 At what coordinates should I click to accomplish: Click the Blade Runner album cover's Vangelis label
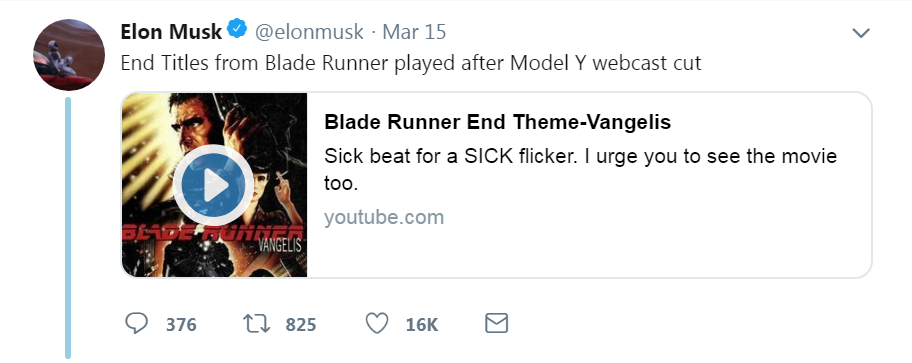point(280,245)
